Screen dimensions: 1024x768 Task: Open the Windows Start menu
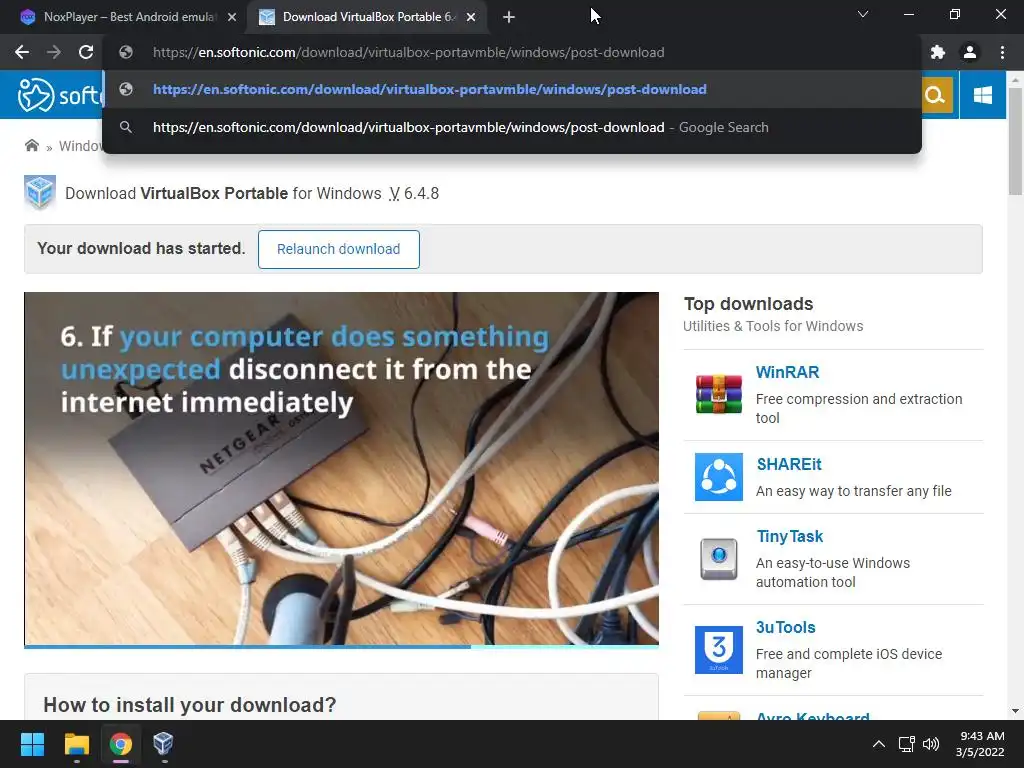click(x=32, y=744)
